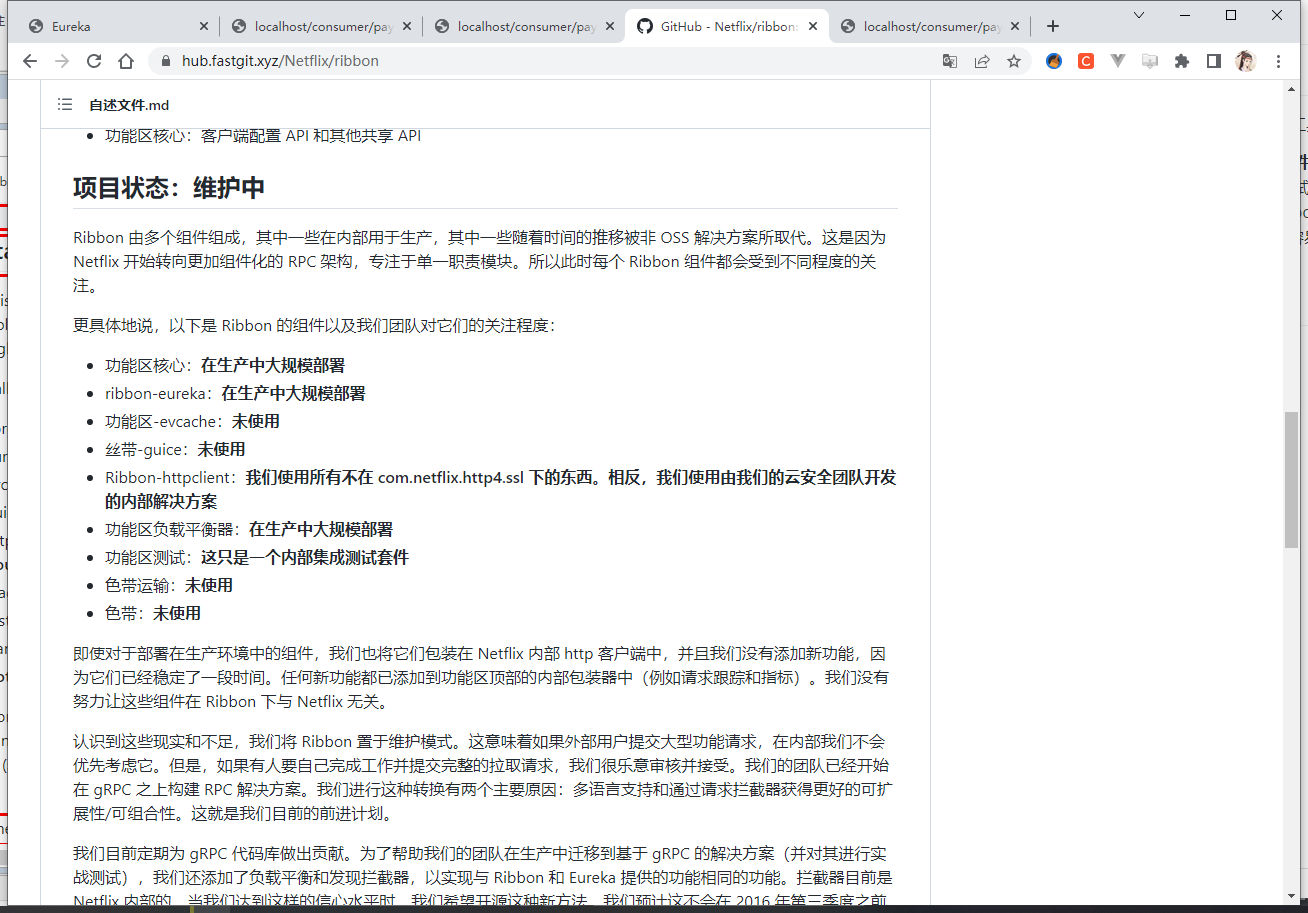Close the GitHub Netflix/ribbon tab
1308x913 pixels.
[812, 27]
